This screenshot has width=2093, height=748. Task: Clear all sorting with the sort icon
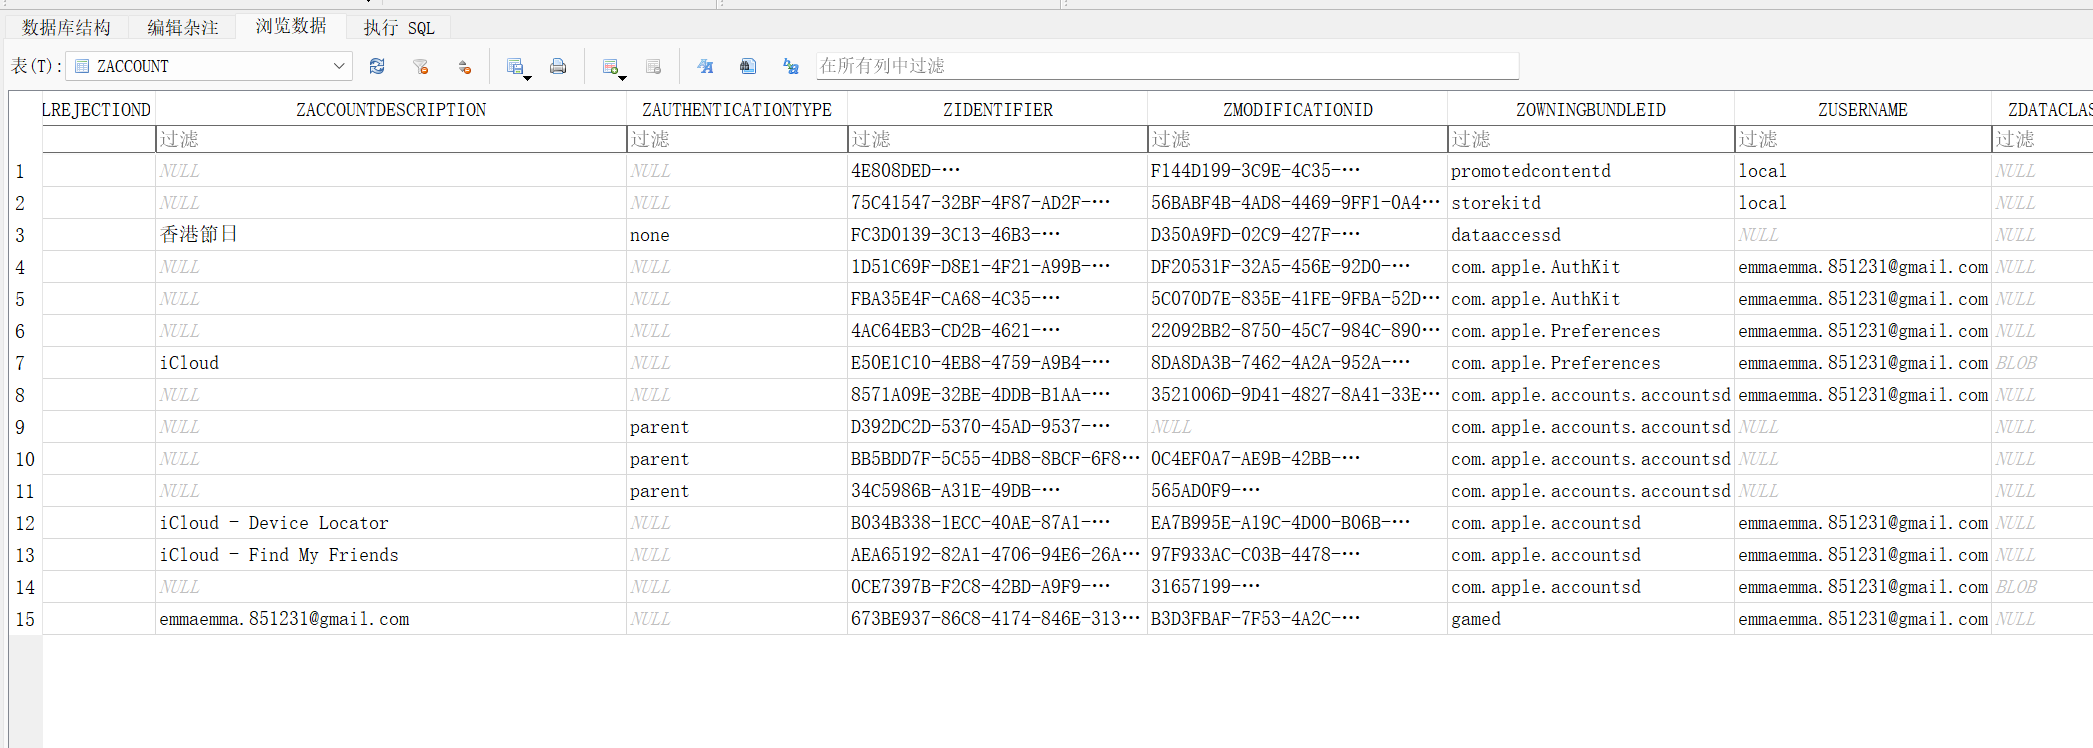[465, 66]
